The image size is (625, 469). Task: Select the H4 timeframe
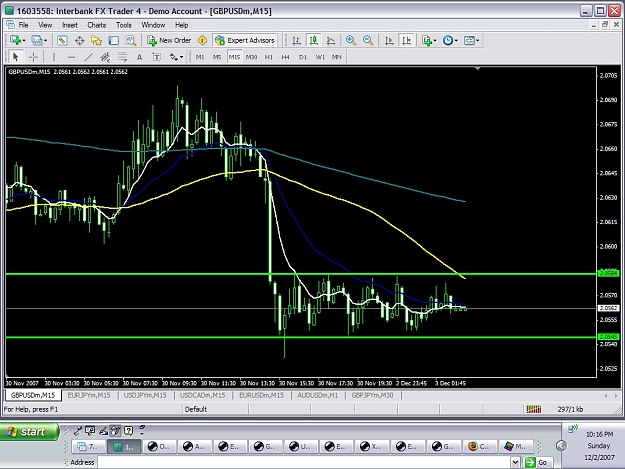(x=285, y=57)
